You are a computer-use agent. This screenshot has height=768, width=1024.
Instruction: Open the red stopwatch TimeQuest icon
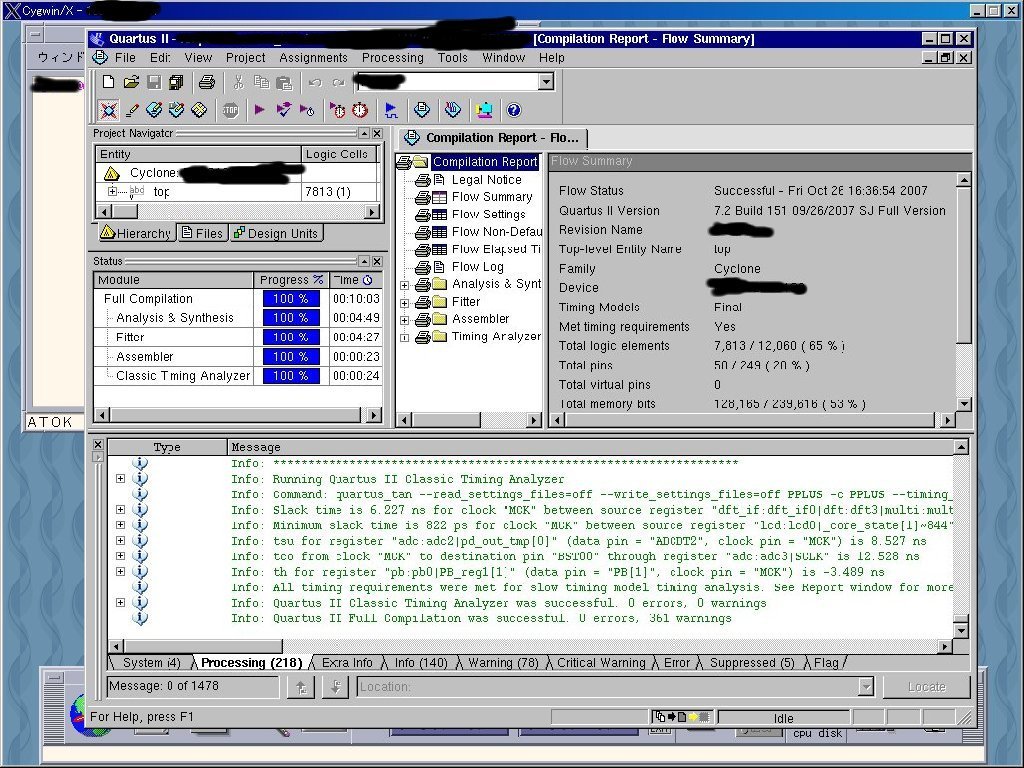360,110
